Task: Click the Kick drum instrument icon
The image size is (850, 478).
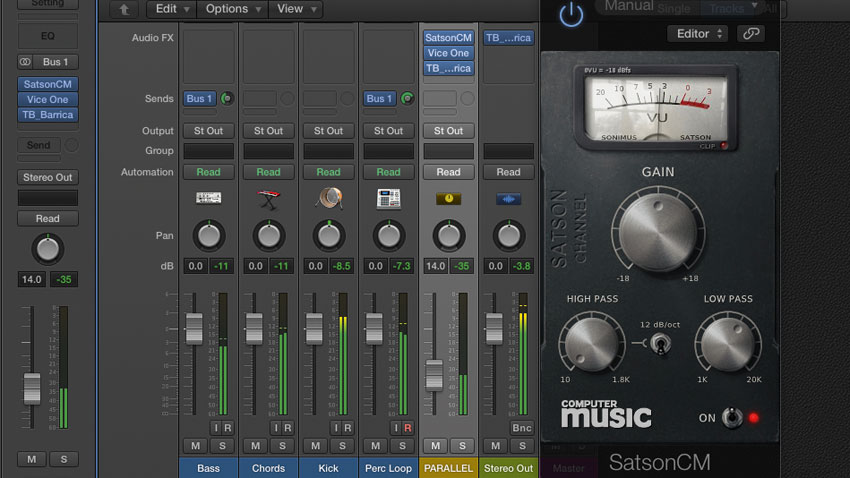Action: click(329, 198)
